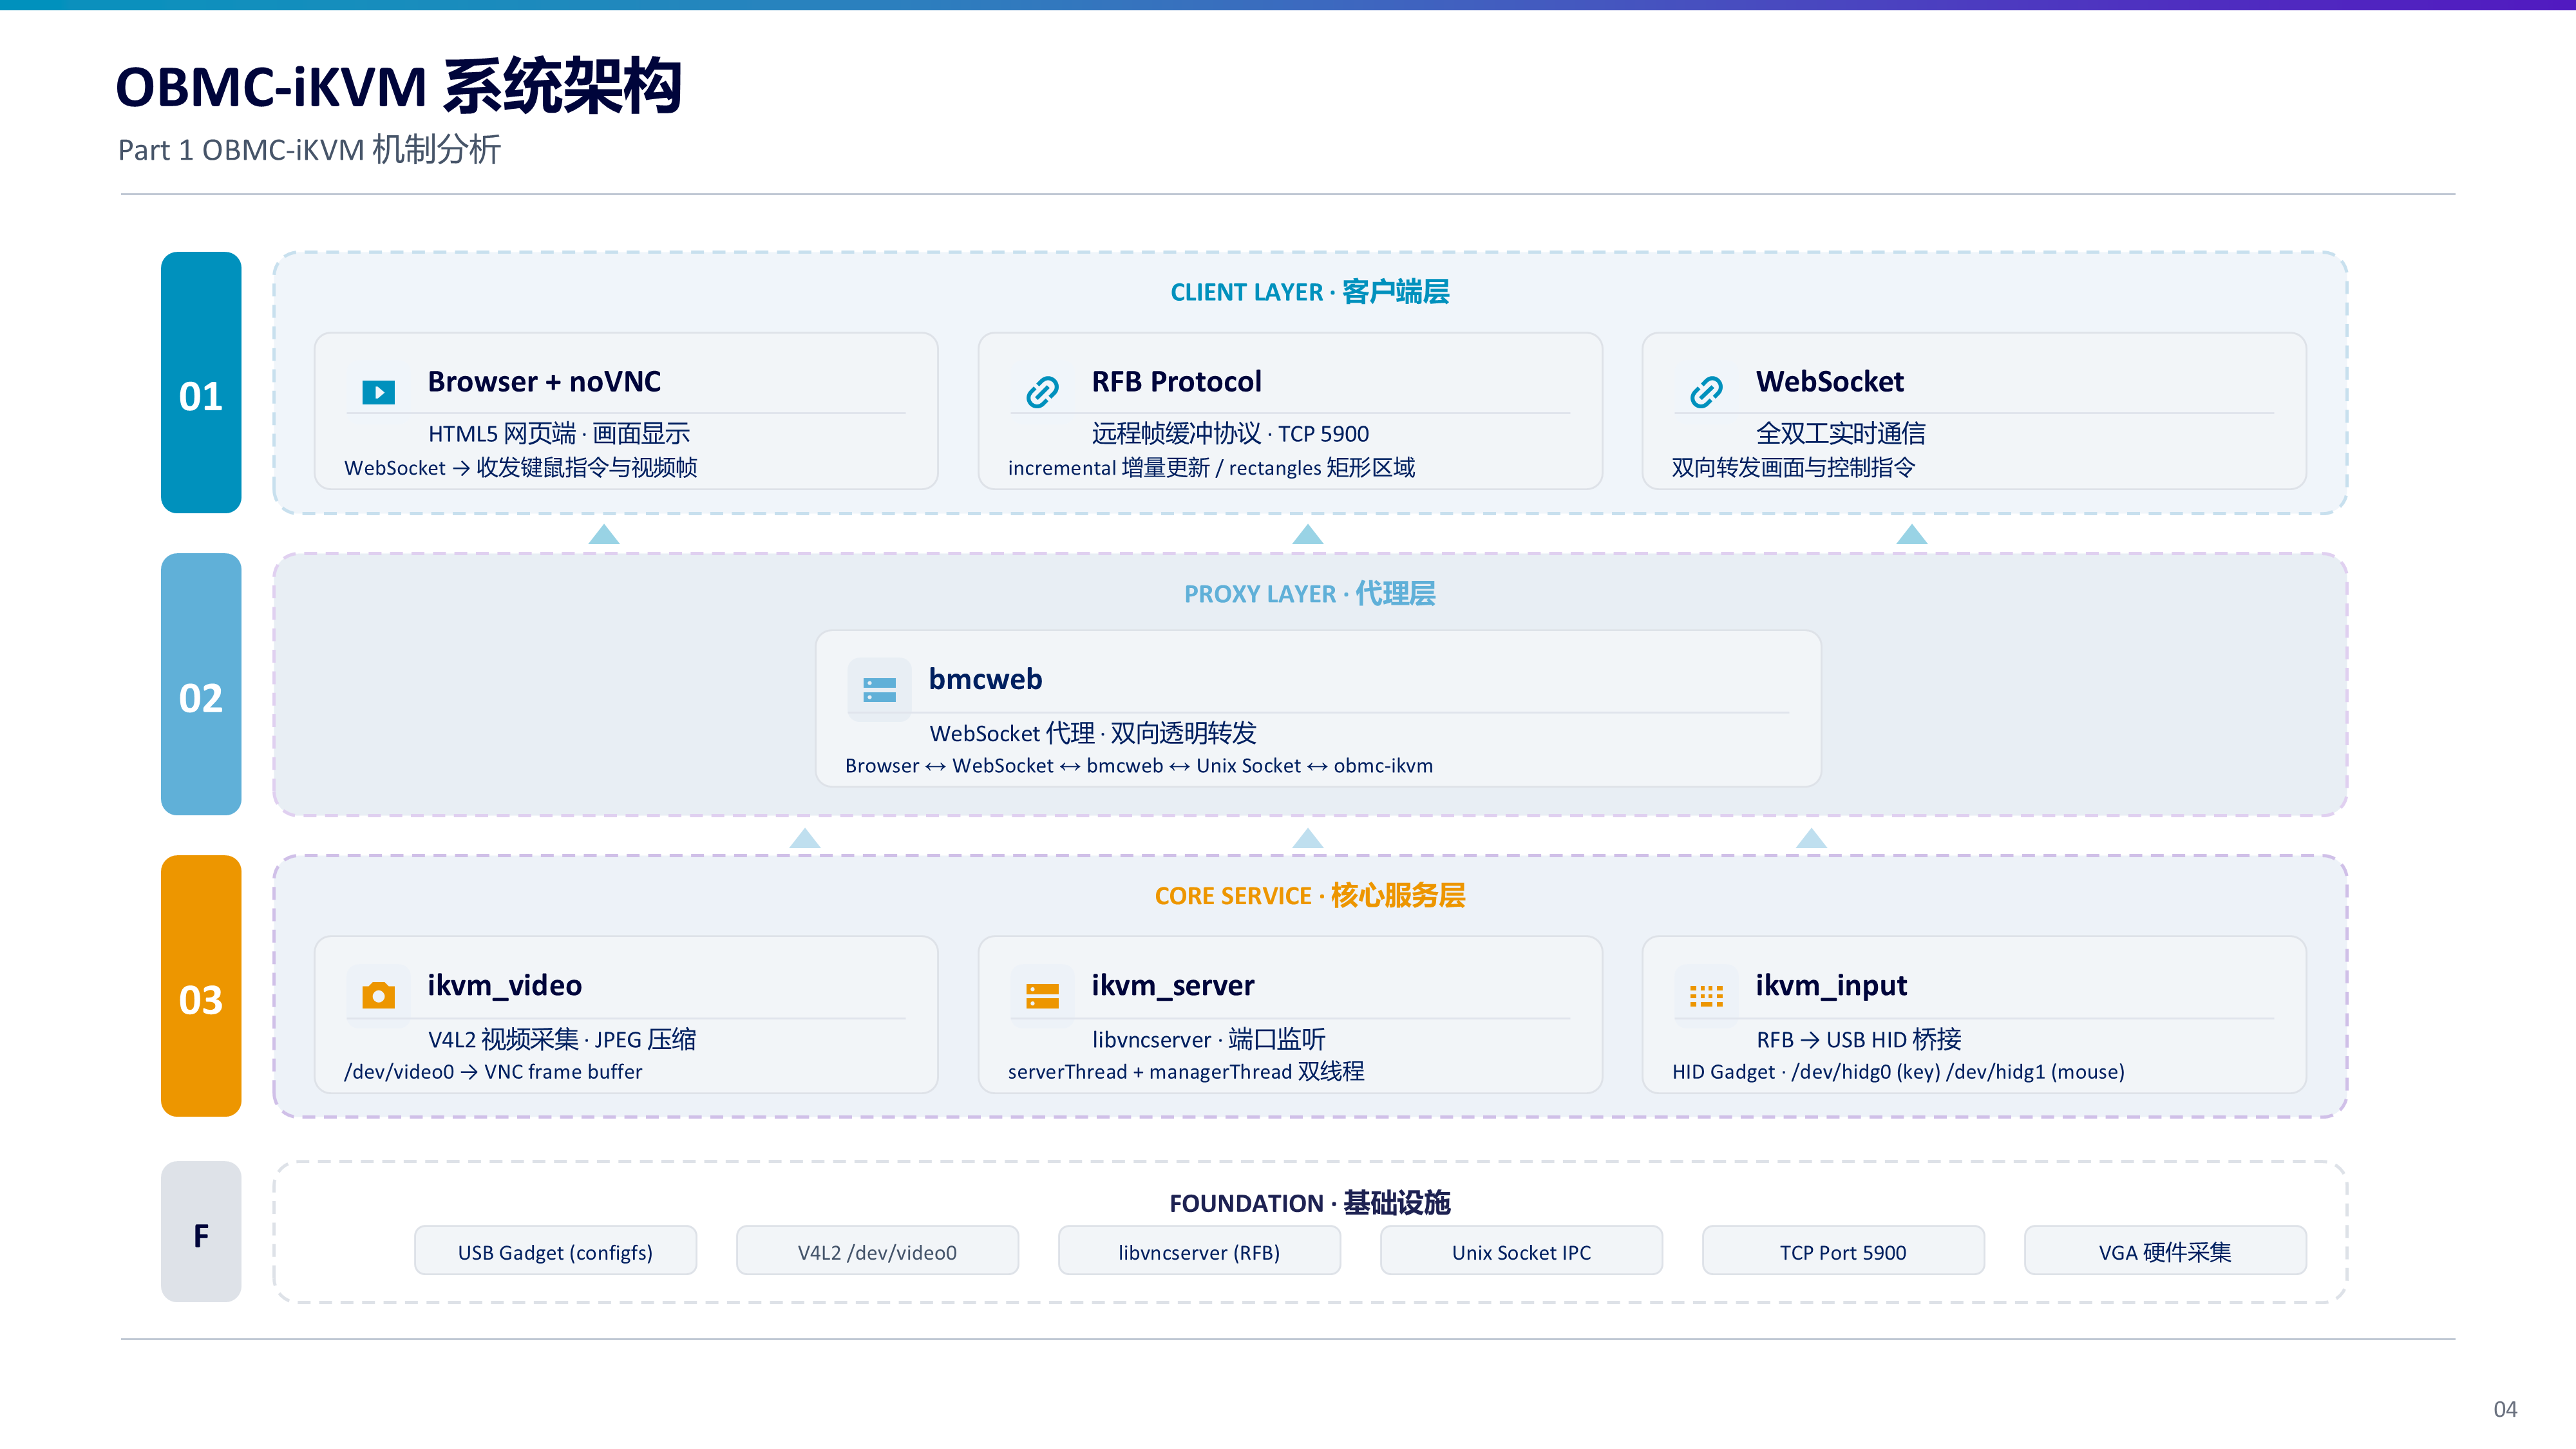Click the up arrow below Browser + noVNC card
Screen dimensions: 2576x1449
[x=603, y=534]
